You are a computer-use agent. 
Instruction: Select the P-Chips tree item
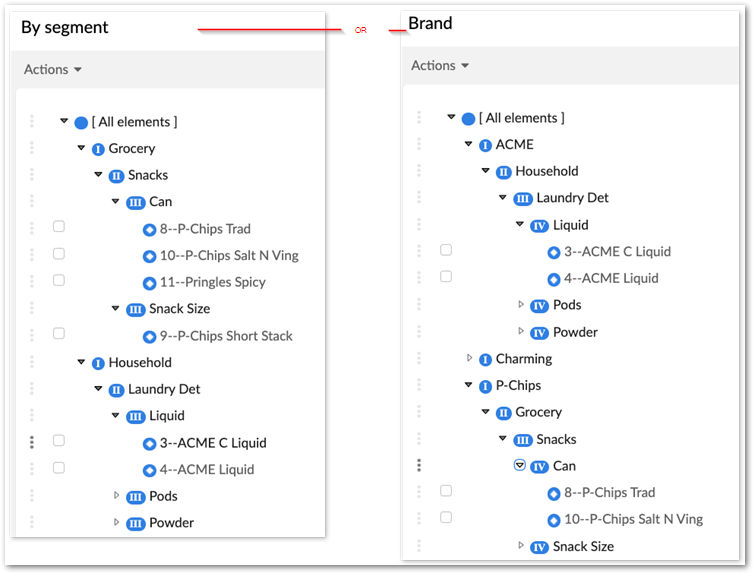(x=518, y=386)
